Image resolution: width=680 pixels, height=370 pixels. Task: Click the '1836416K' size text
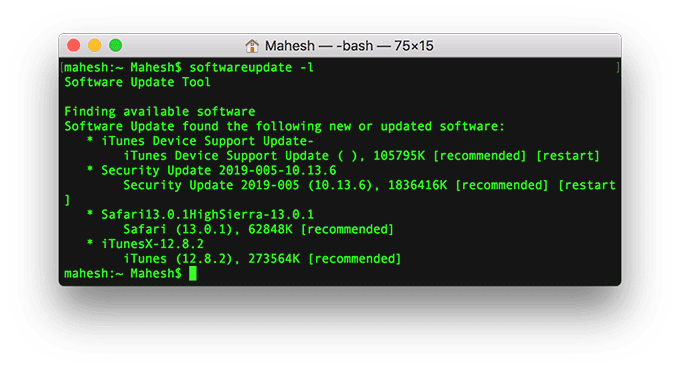pyautogui.click(x=417, y=185)
